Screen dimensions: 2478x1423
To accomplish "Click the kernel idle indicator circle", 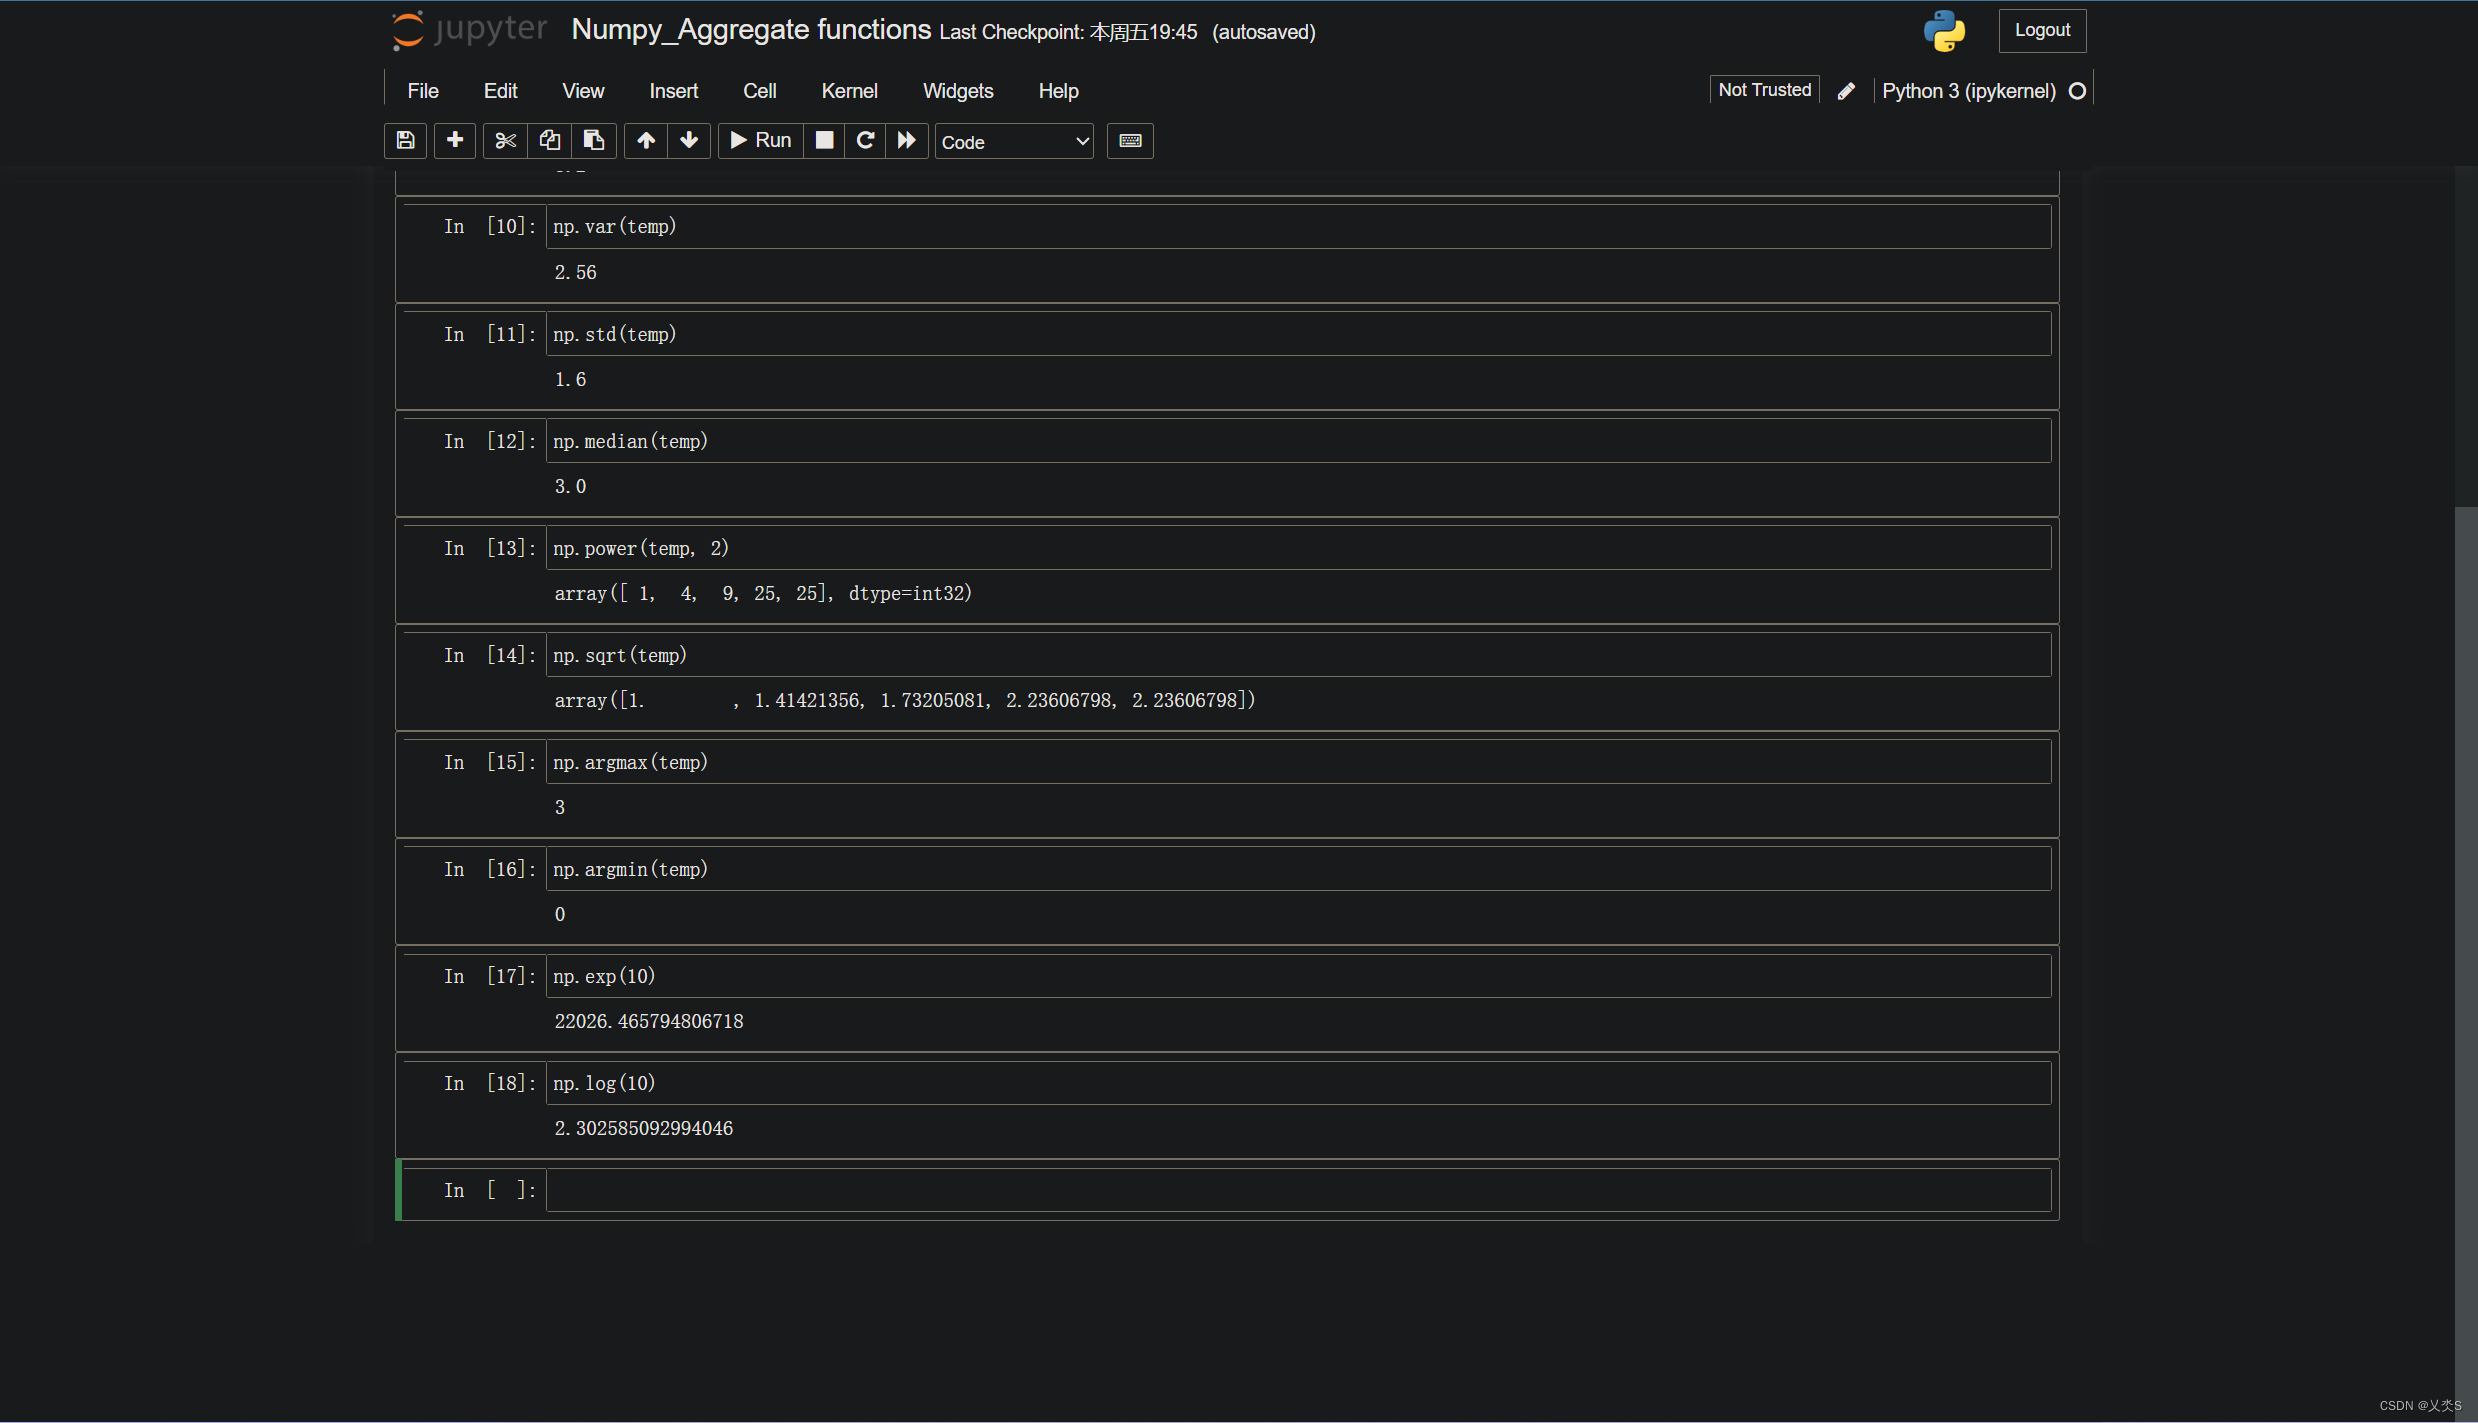I will (x=2077, y=91).
